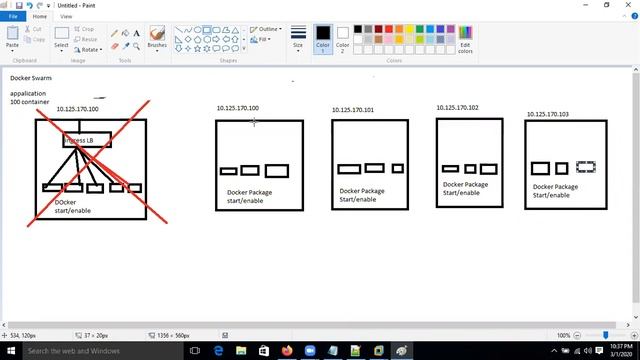Open the File menu
640x360 pixels.
13,16
